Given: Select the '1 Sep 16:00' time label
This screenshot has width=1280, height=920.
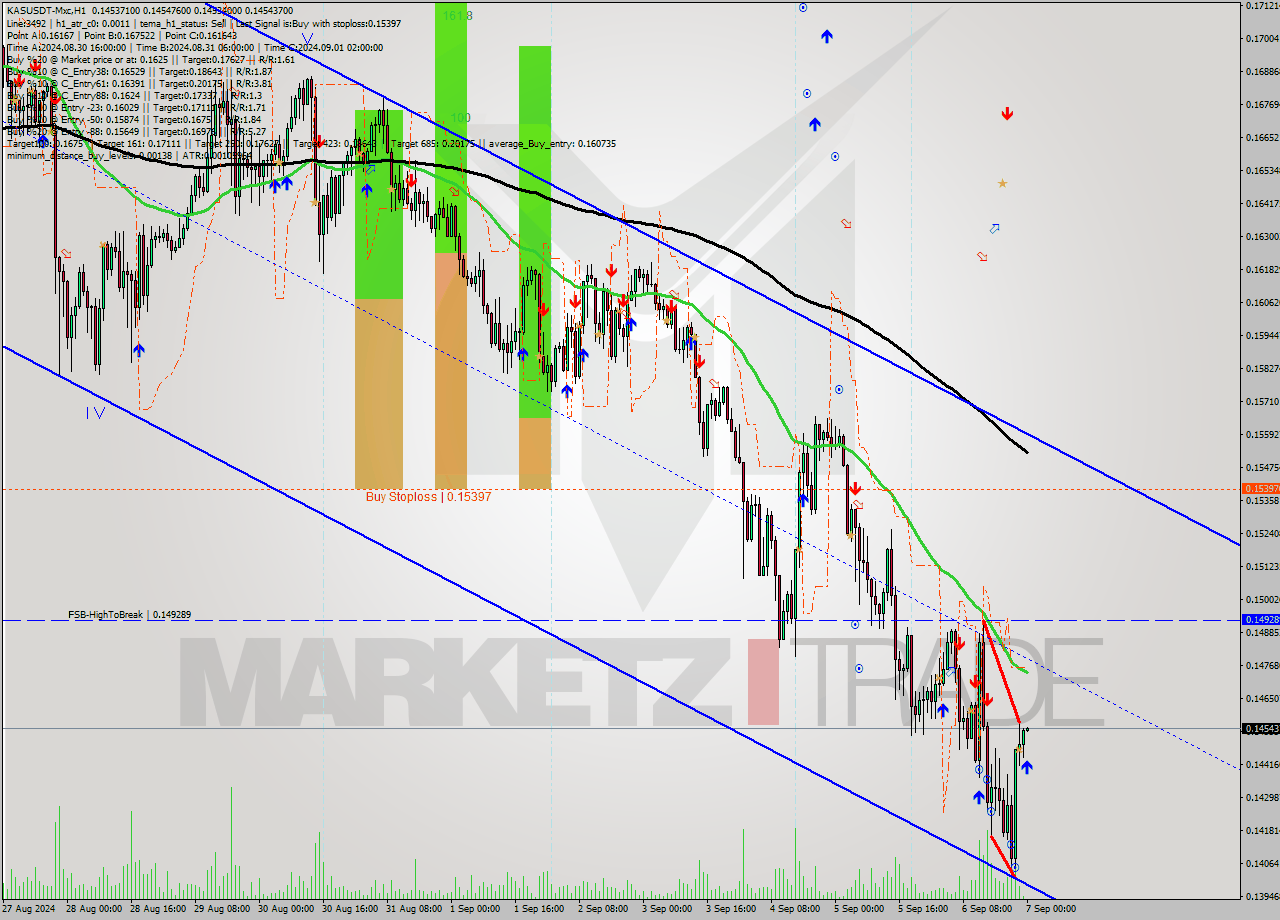Looking at the screenshot, I should click(541, 909).
